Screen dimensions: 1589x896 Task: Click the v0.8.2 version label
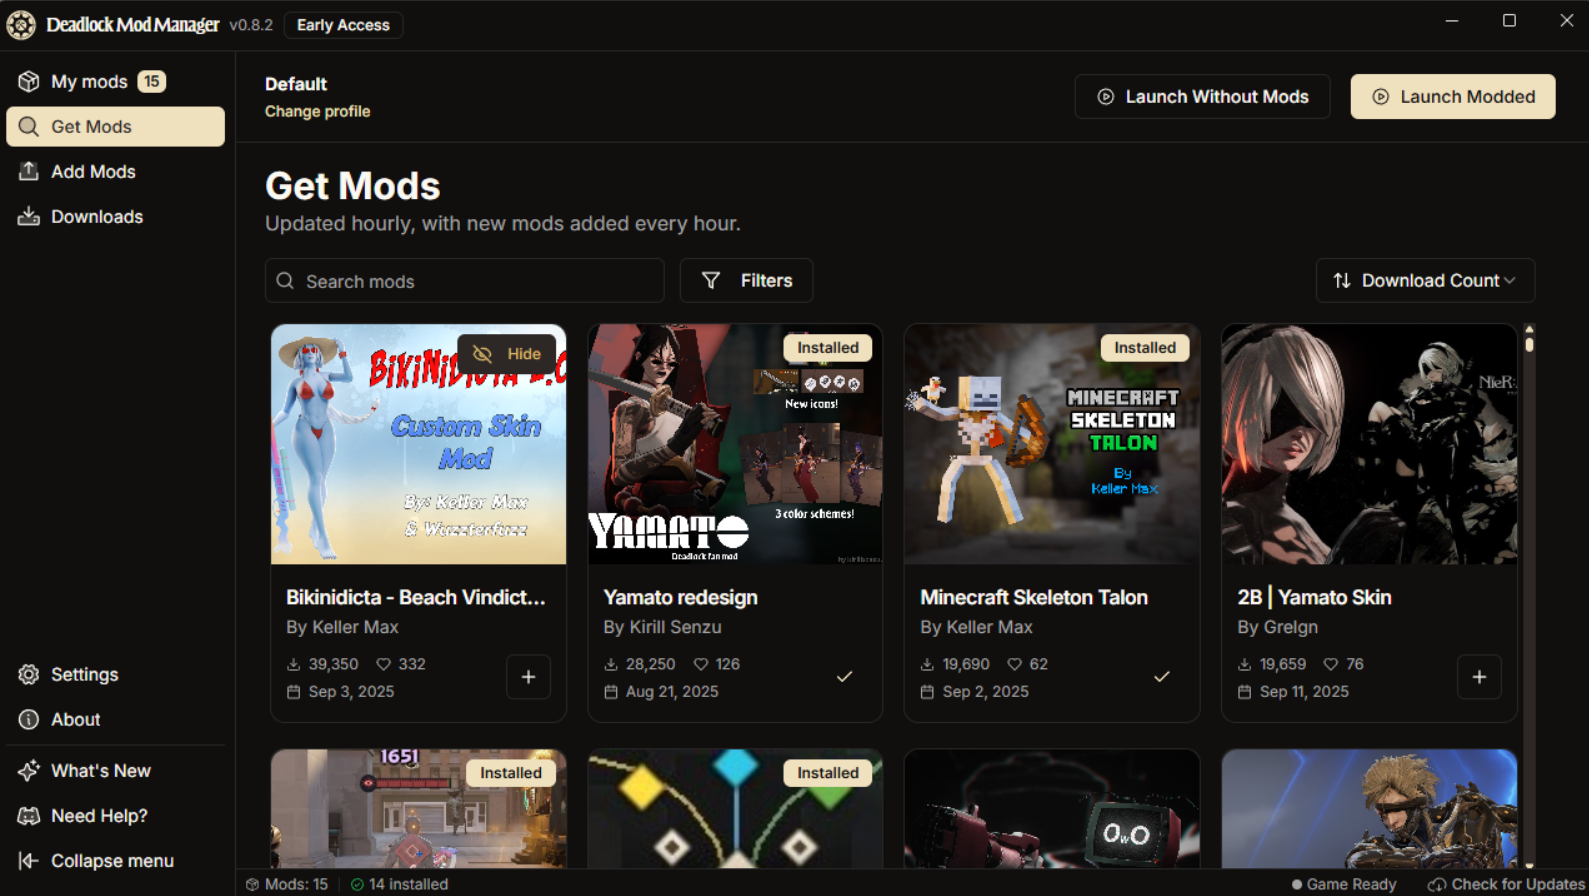[251, 25]
